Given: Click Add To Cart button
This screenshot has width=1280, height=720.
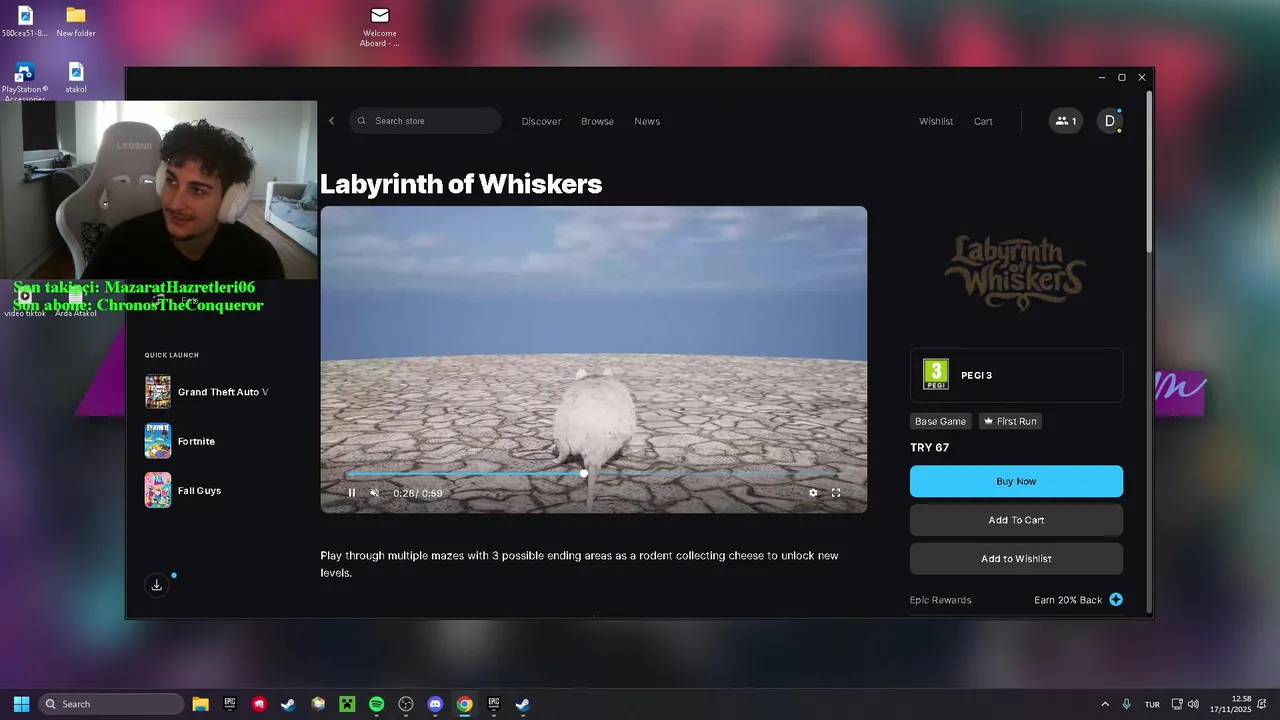Looking at the screenshot, I should click(x=1016, y=520).
